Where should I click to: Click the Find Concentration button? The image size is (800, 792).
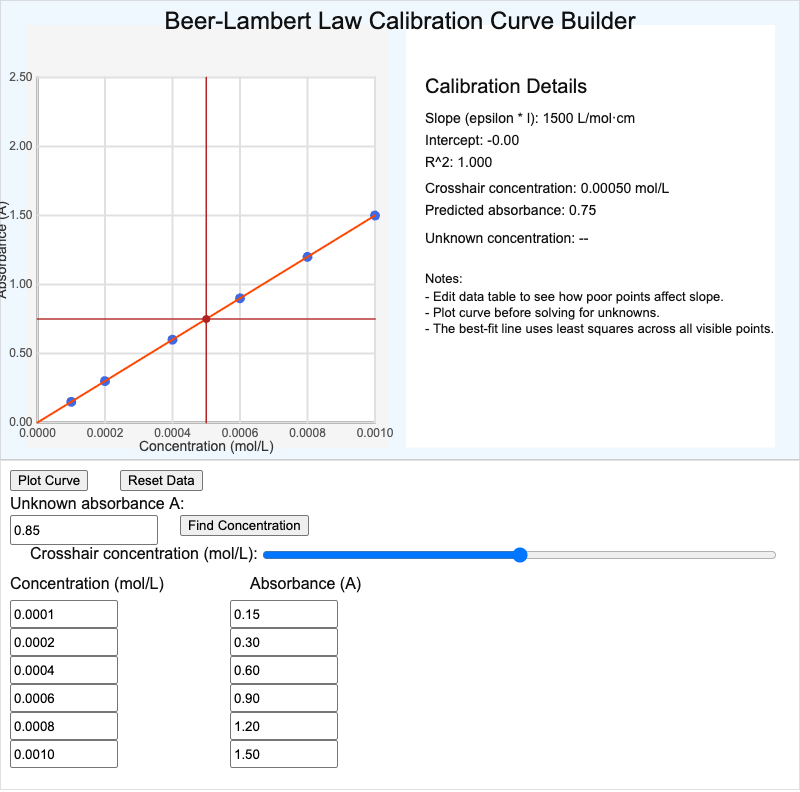[x=243, y=525]
